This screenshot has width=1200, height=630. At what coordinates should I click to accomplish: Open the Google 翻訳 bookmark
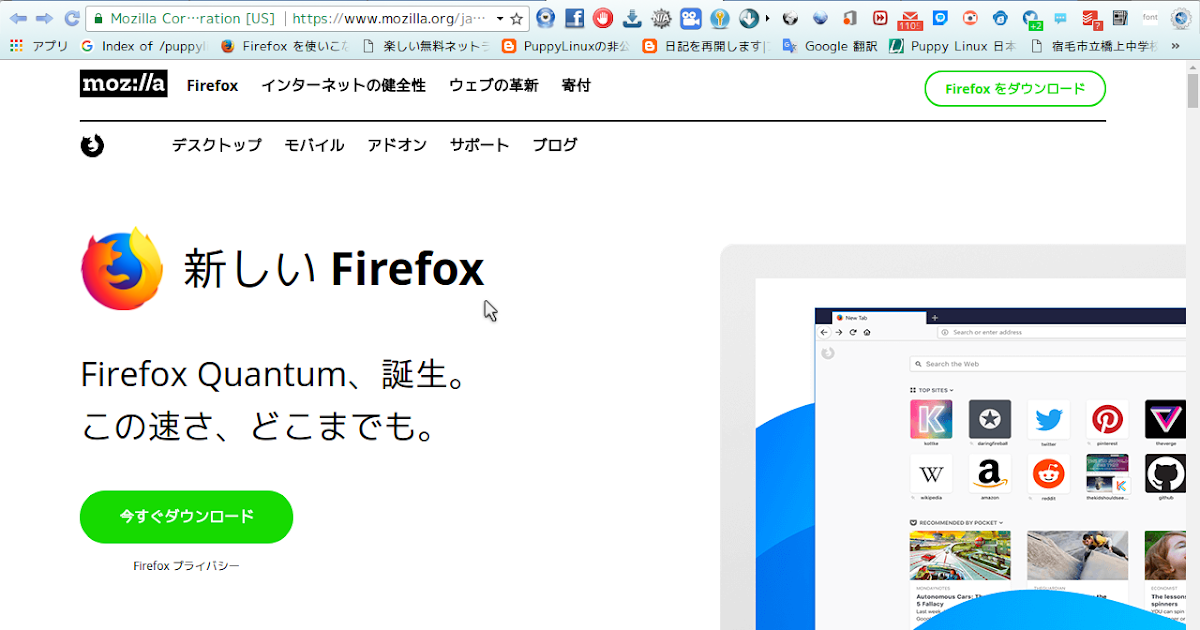(x=830, y=46)
